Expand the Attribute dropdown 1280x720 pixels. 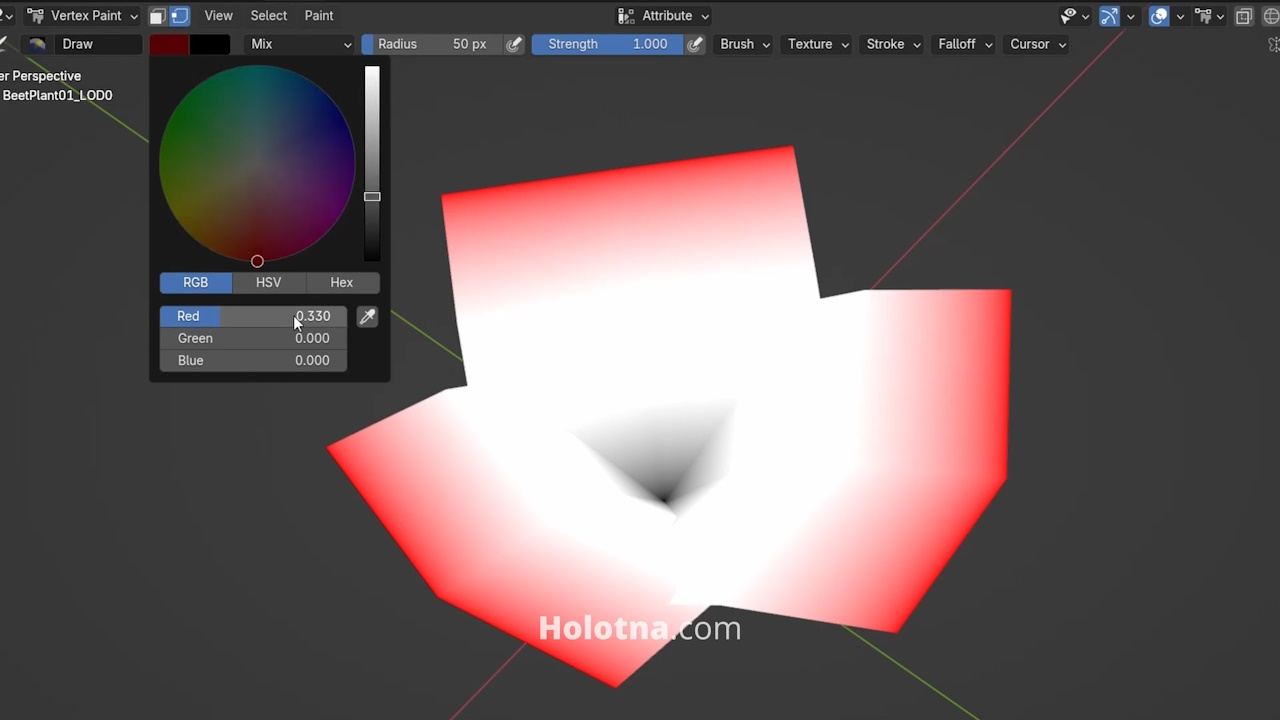(663, 16)
